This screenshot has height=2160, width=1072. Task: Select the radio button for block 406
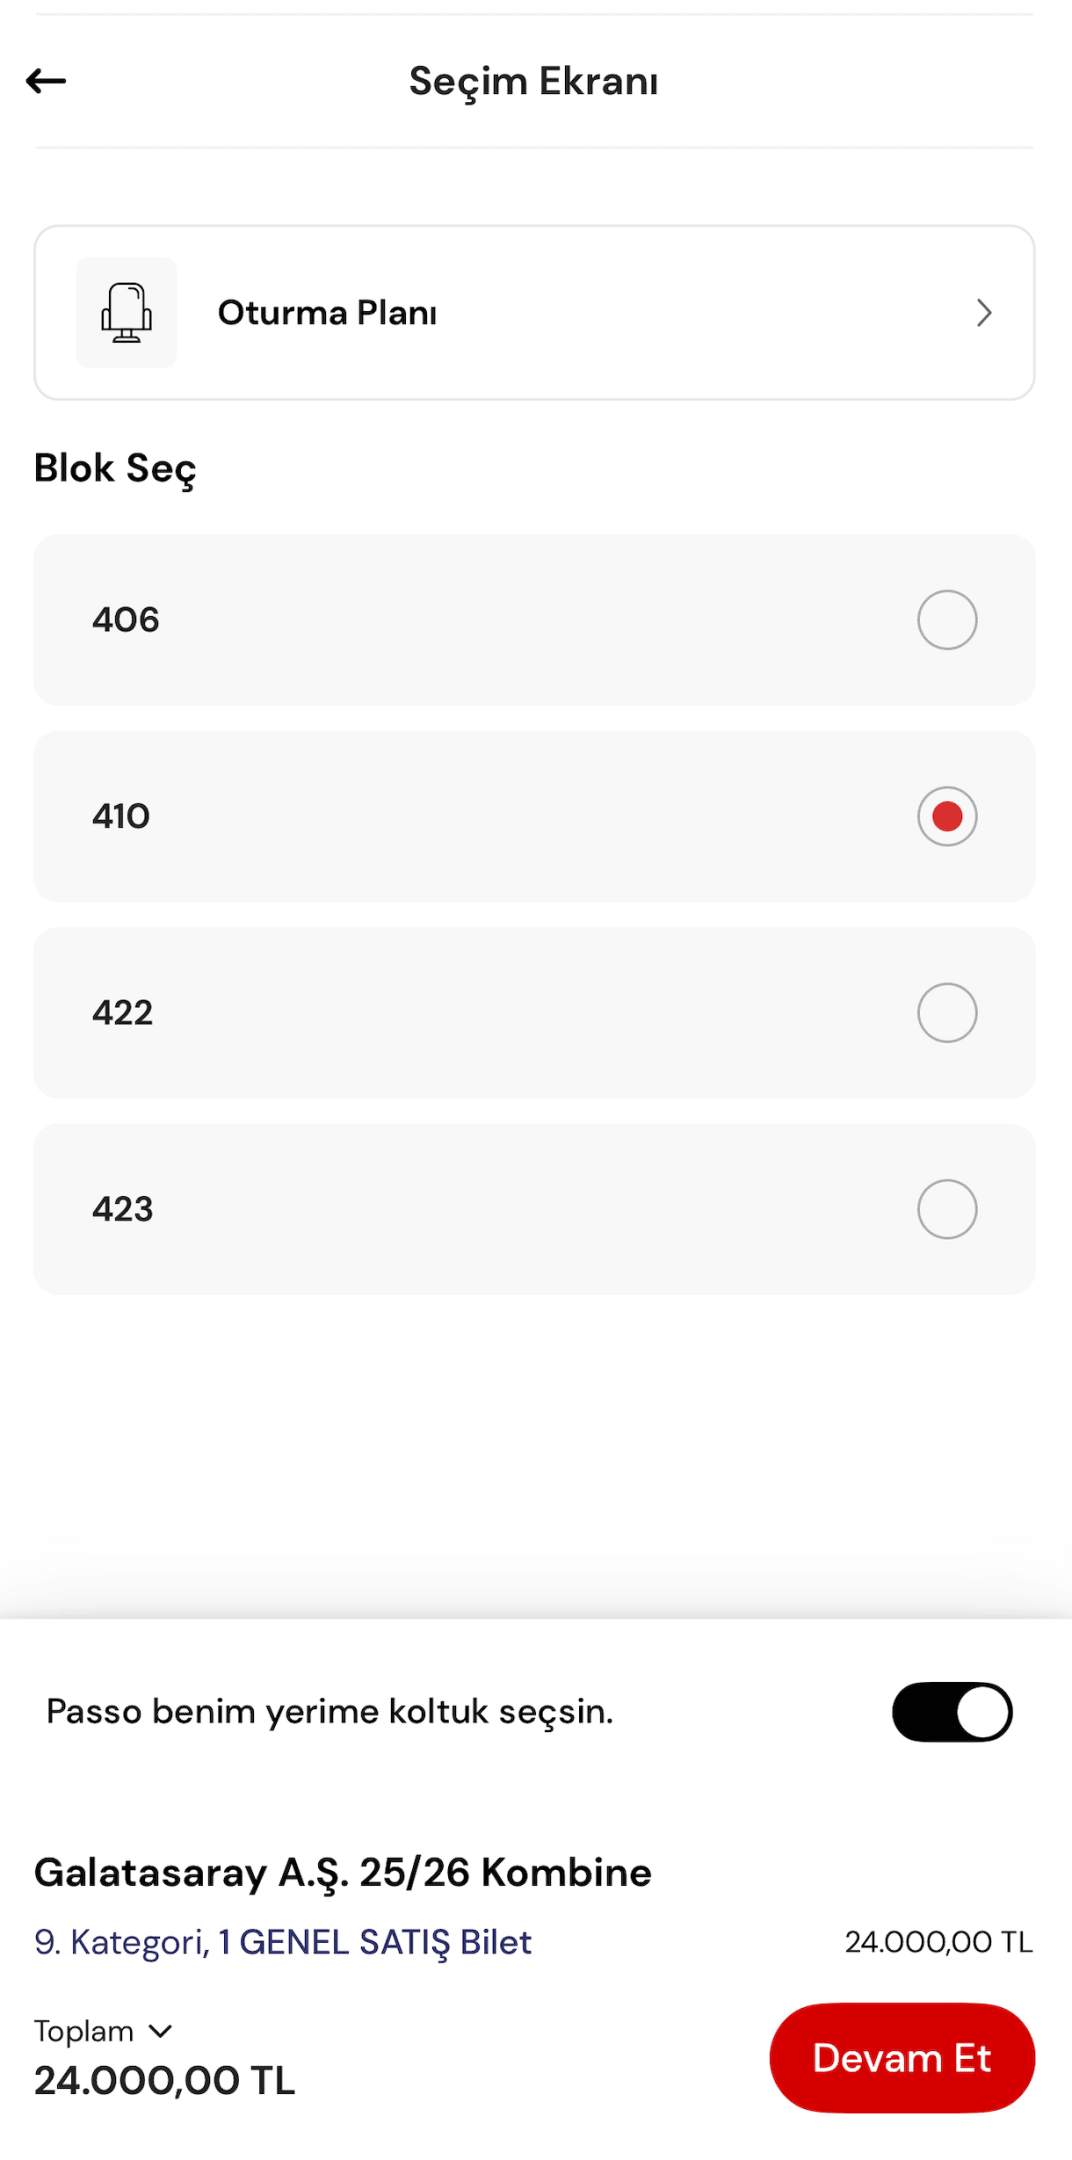pyautogui.click(x=946, y=620)
